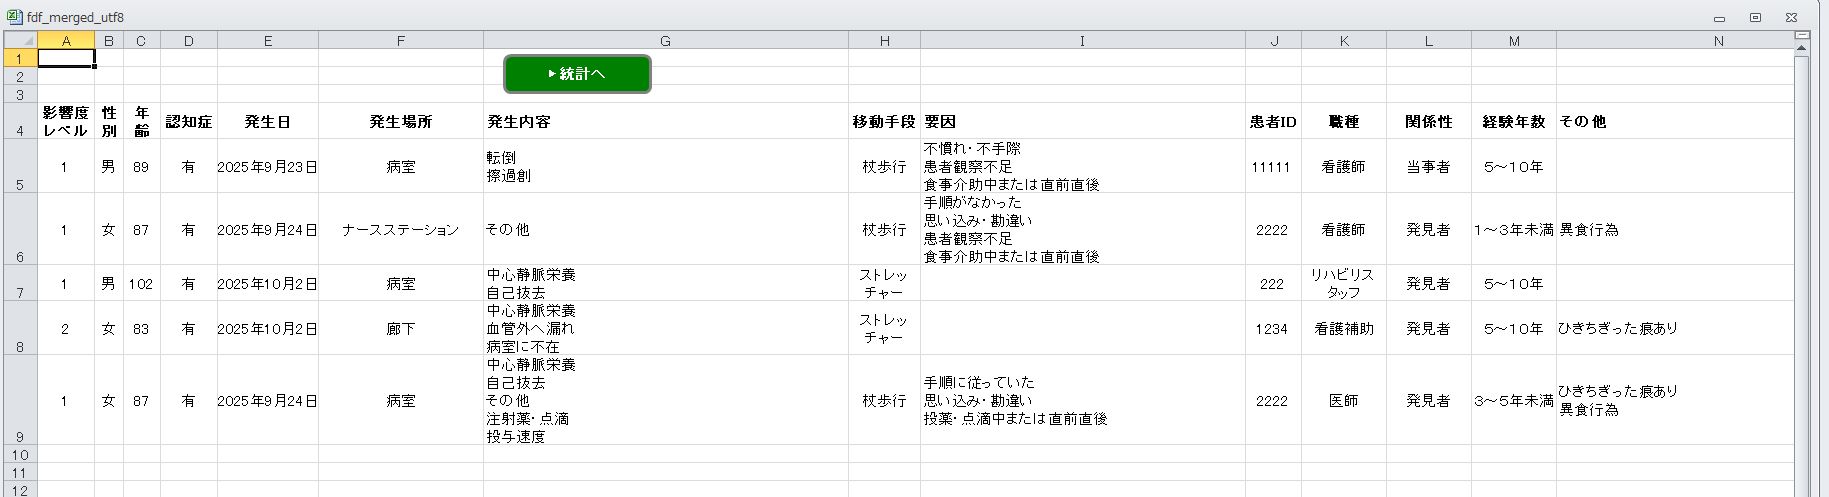Select column G header
1829x497 pixels.
point(665,41)
